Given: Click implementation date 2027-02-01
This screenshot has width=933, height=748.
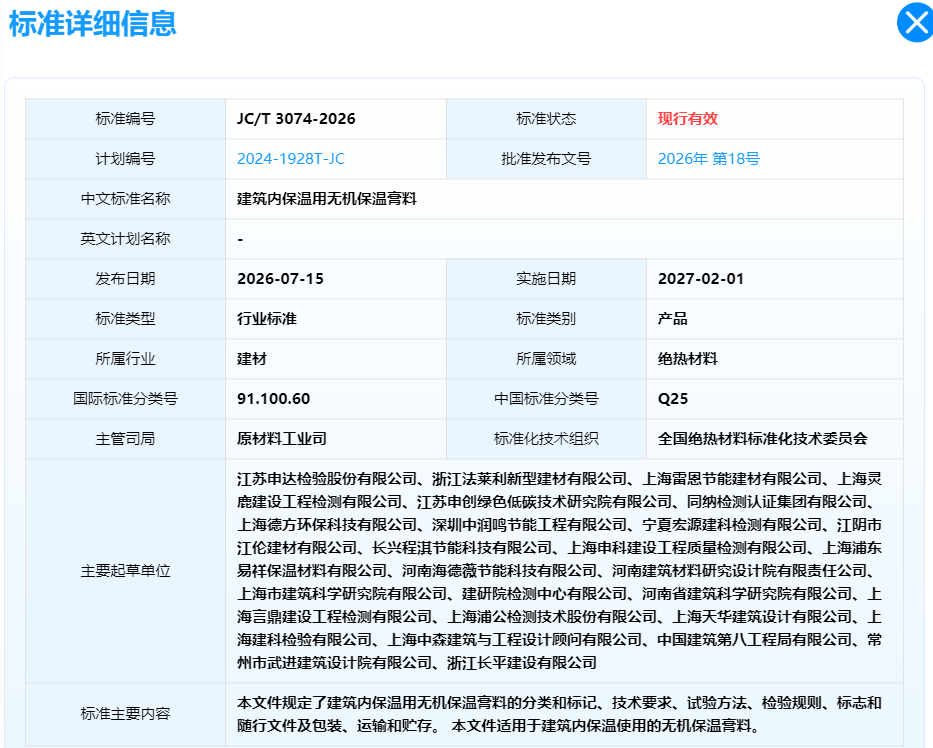Looking at the screenshot, I should (700, 278).
